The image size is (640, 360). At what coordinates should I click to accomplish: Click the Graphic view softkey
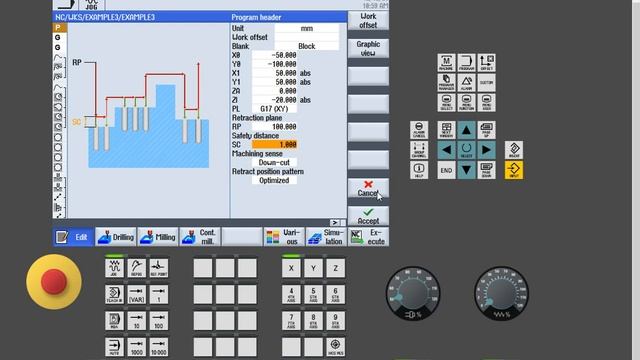pos(368,48)
